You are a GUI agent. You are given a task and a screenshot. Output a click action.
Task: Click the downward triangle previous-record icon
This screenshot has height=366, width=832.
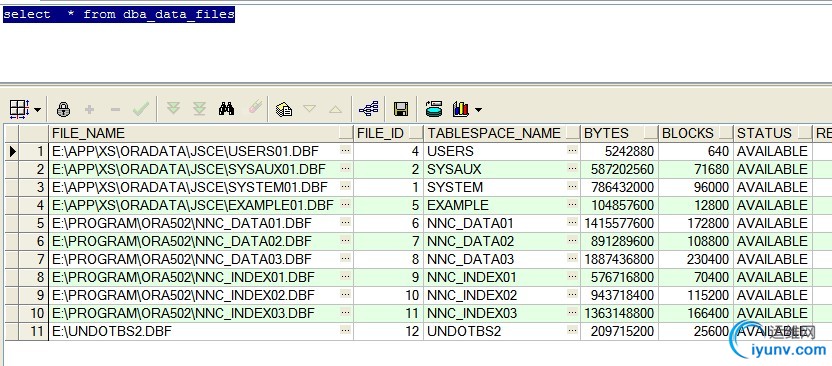tap(309, 109)
